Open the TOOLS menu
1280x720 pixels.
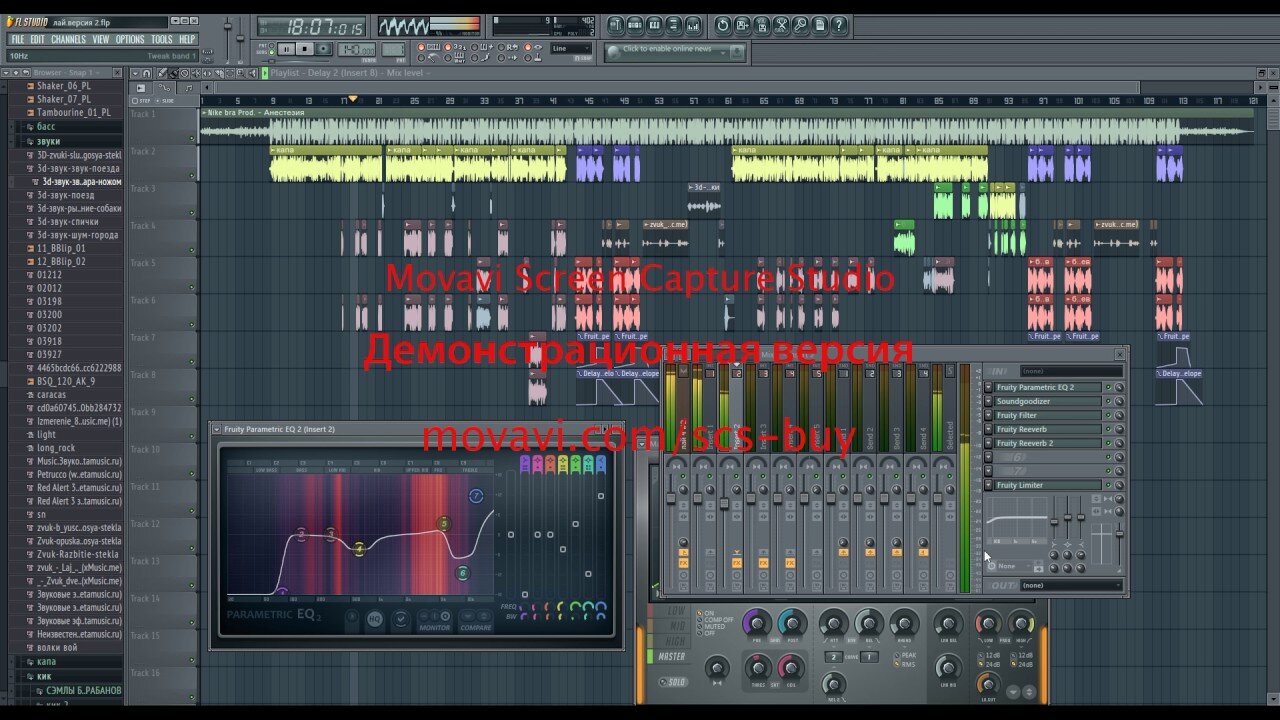point(162,39)
